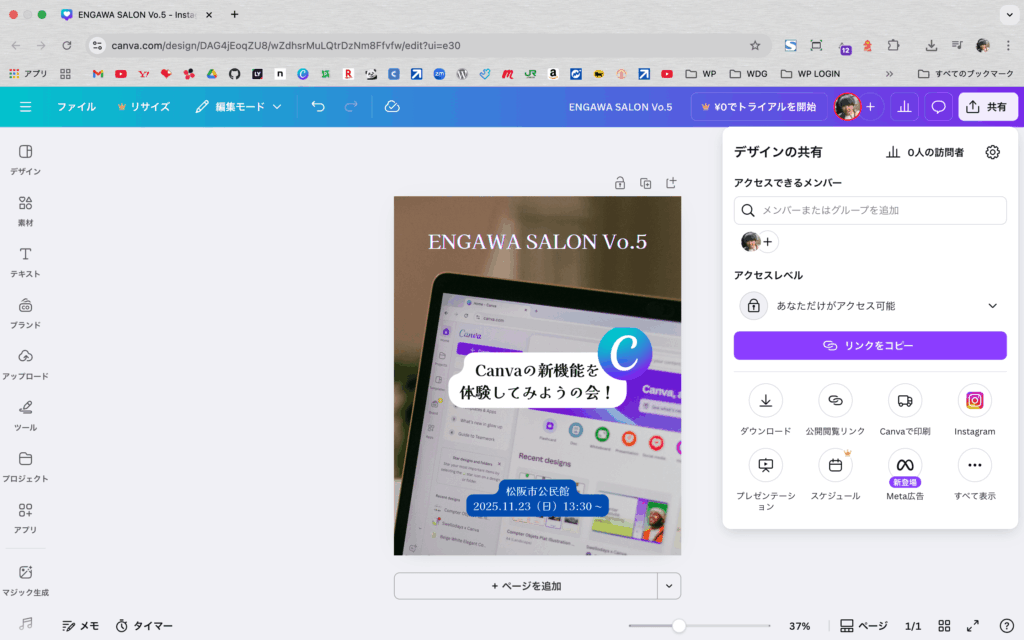Click the Add Page (ページを追加) button
1024x640 pixels.
click(525, 586)
